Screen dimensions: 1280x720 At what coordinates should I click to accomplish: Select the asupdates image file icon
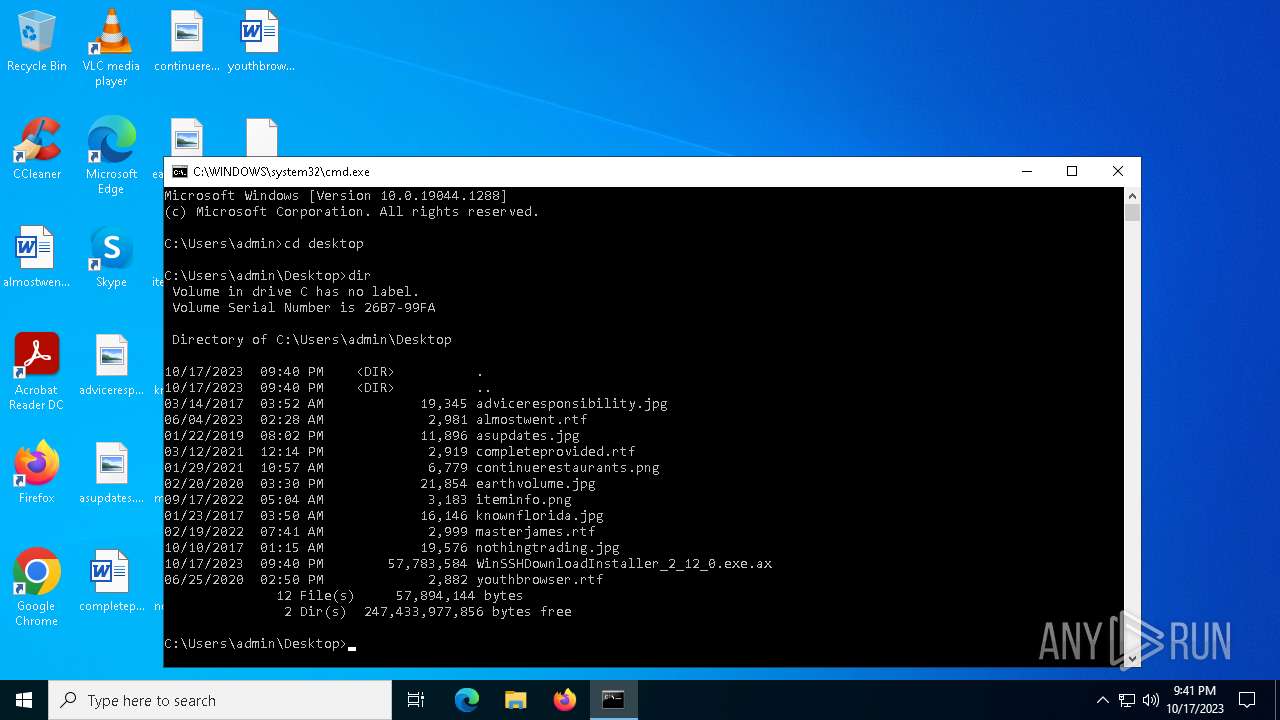[x=111, y=473]
